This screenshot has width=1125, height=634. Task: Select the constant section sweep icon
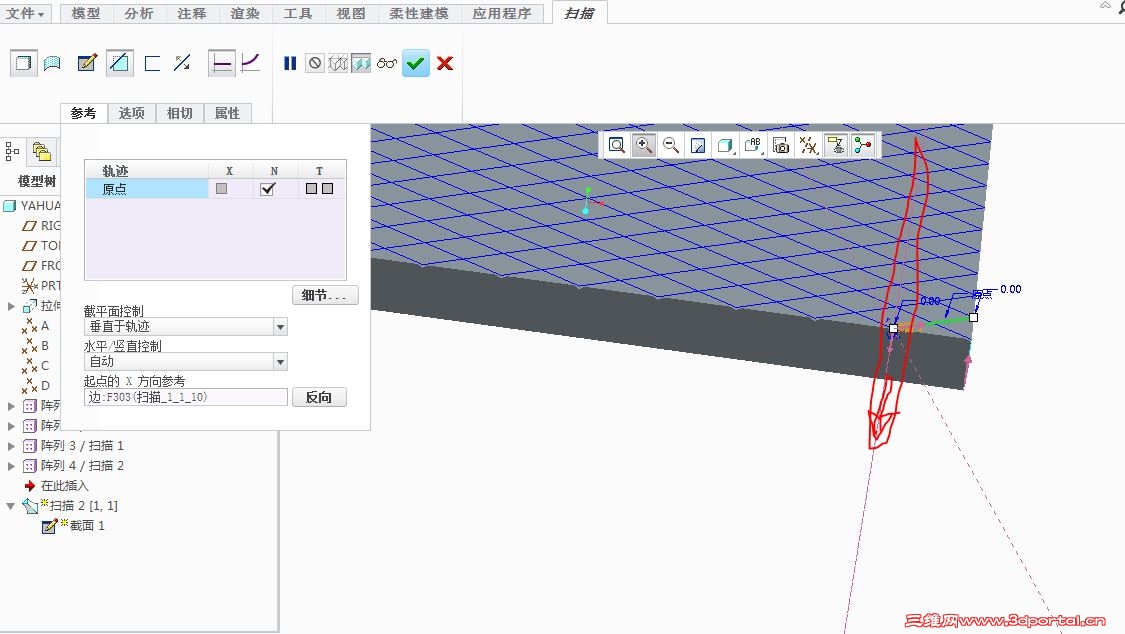pyautogui.click(x=222, y=63)
